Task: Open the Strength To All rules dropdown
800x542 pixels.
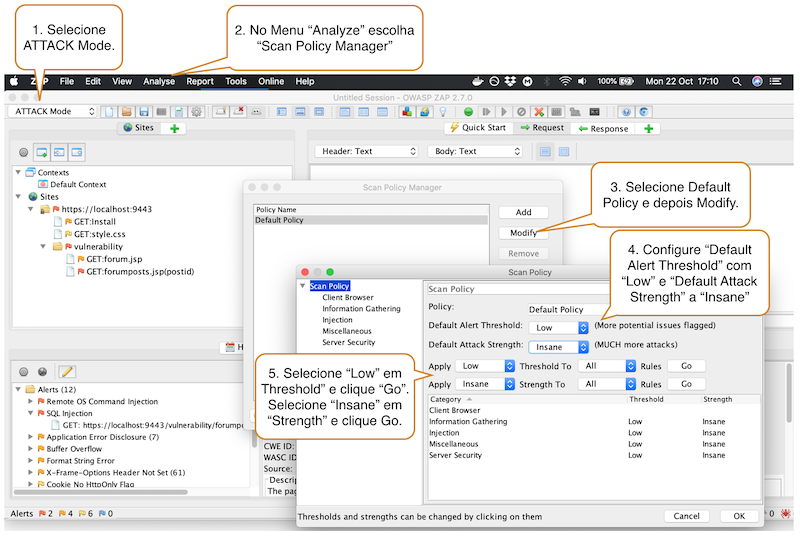Action: point(607,384)
